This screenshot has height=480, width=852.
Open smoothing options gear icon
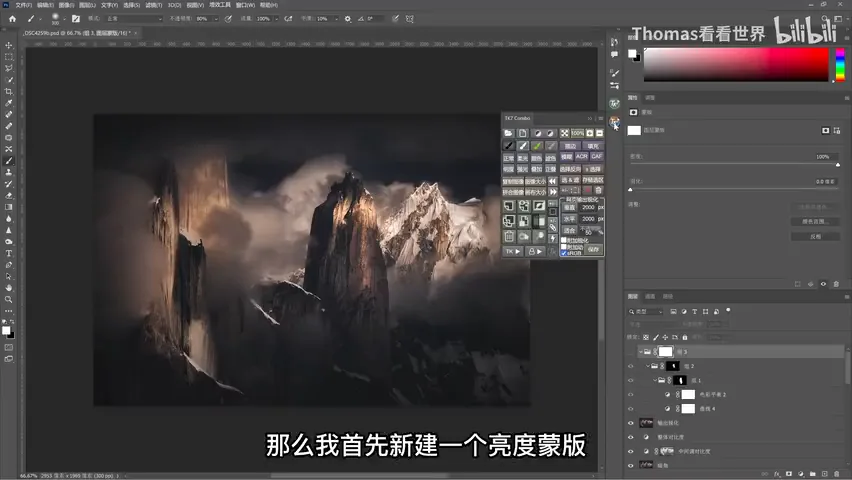(348, 18)
